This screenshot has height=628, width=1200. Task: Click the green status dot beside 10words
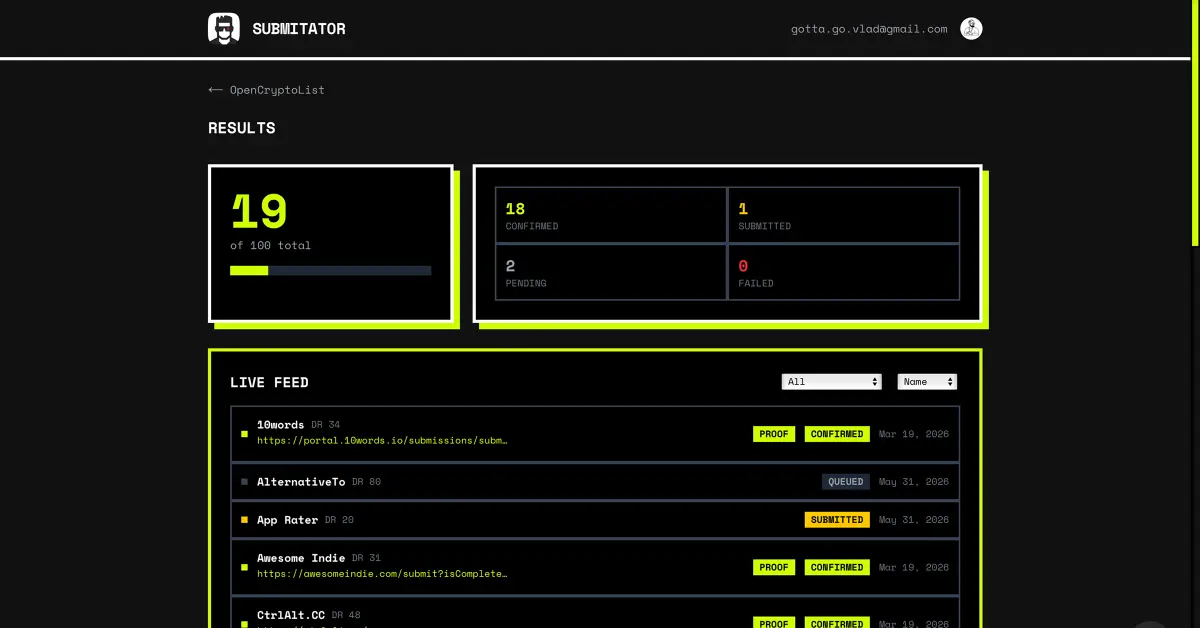[x=244, y=434]
